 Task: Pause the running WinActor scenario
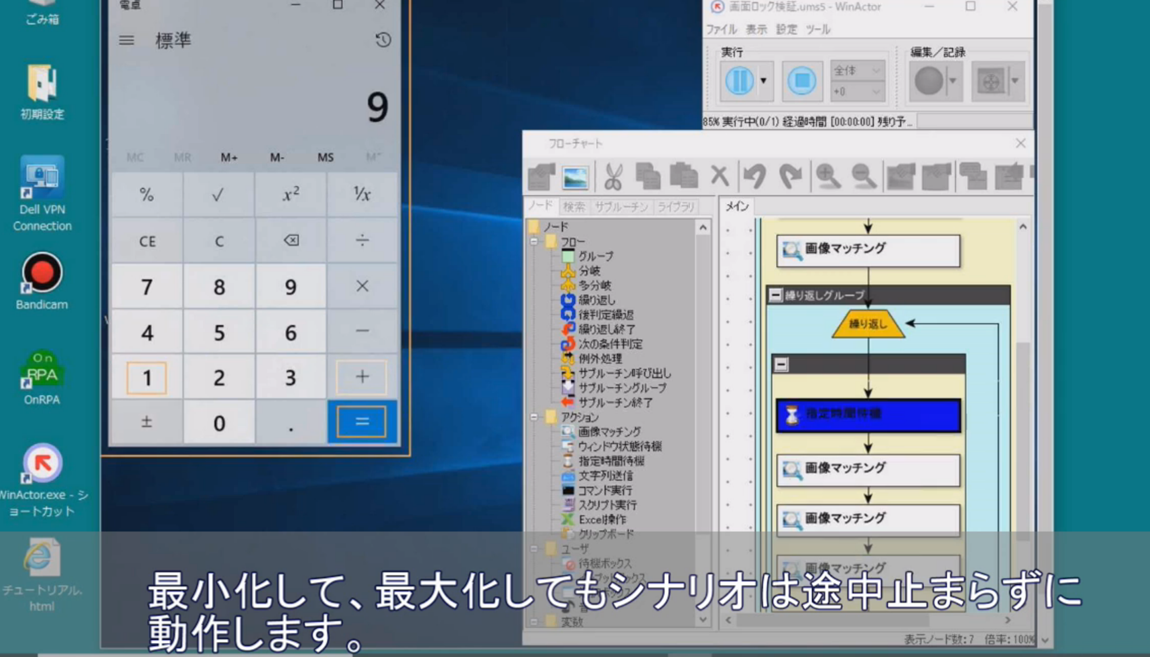pyautogui.click(x=739, y=81)
